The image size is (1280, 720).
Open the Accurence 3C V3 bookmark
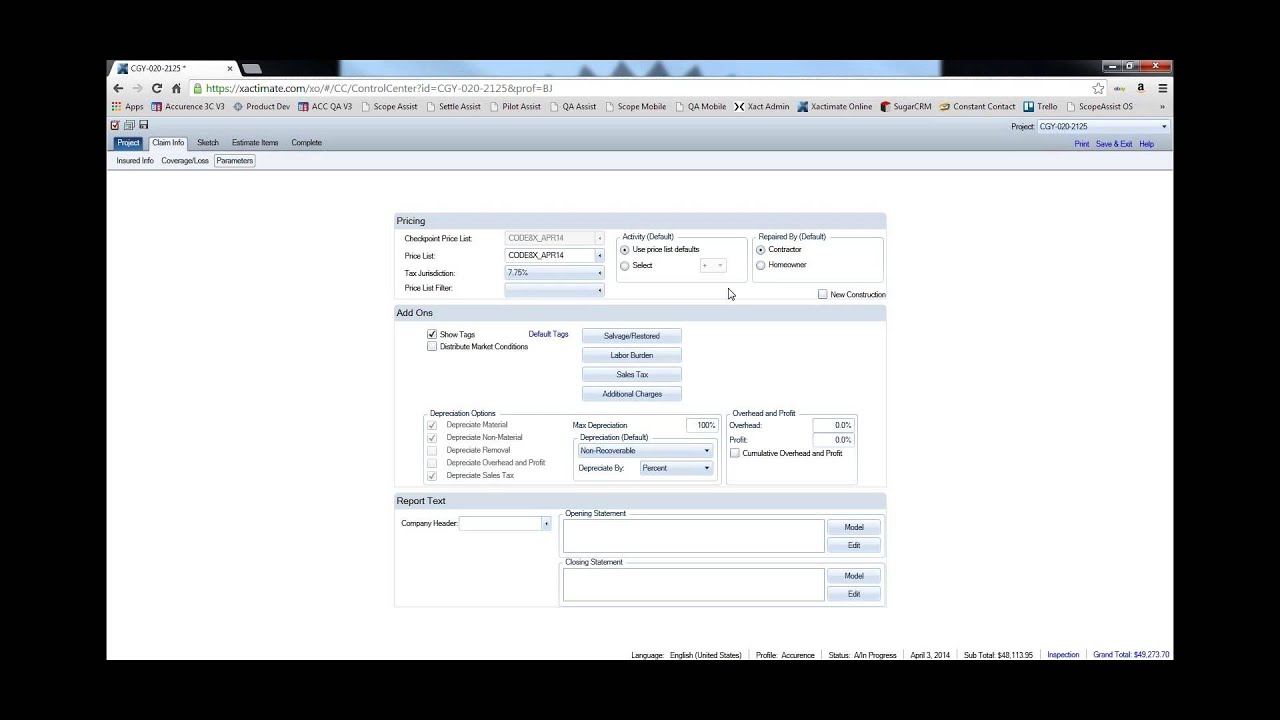click(x=188, y=106)
